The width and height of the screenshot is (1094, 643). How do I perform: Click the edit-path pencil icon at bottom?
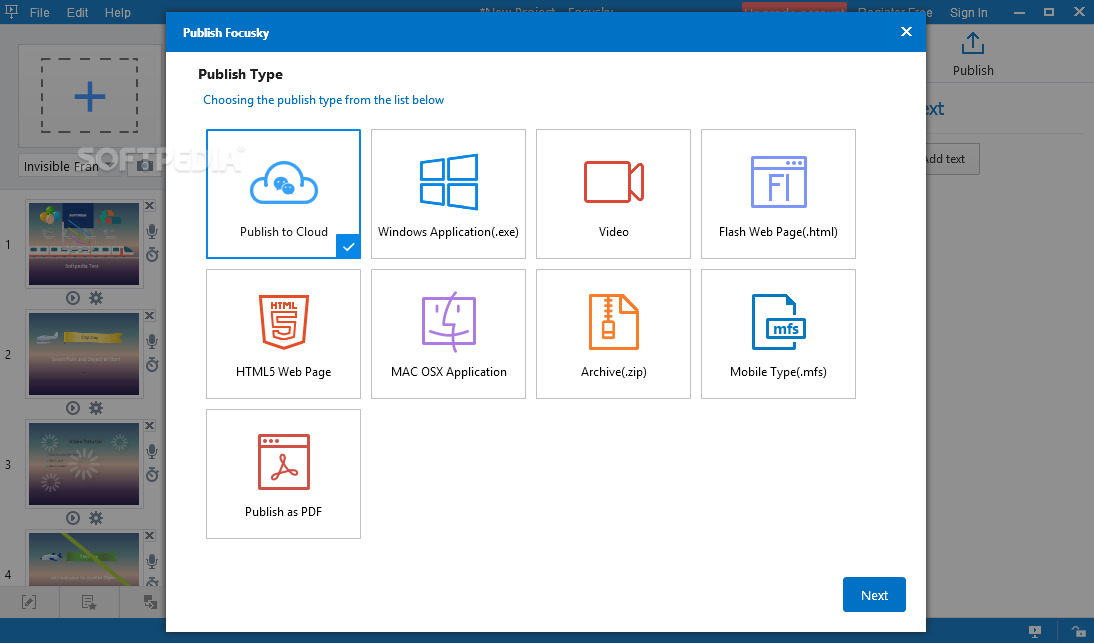(x=29, y=602)
